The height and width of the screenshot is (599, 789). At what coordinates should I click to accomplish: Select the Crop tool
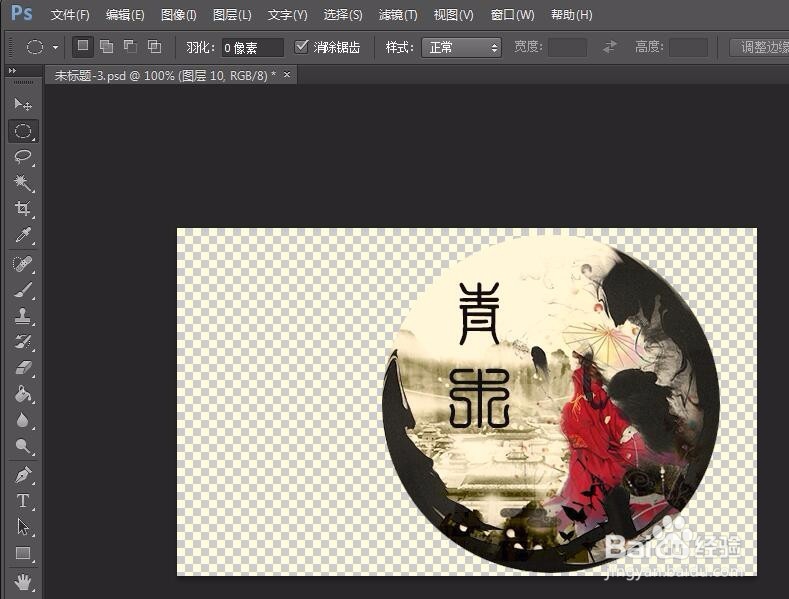click(x=23, y=208)
